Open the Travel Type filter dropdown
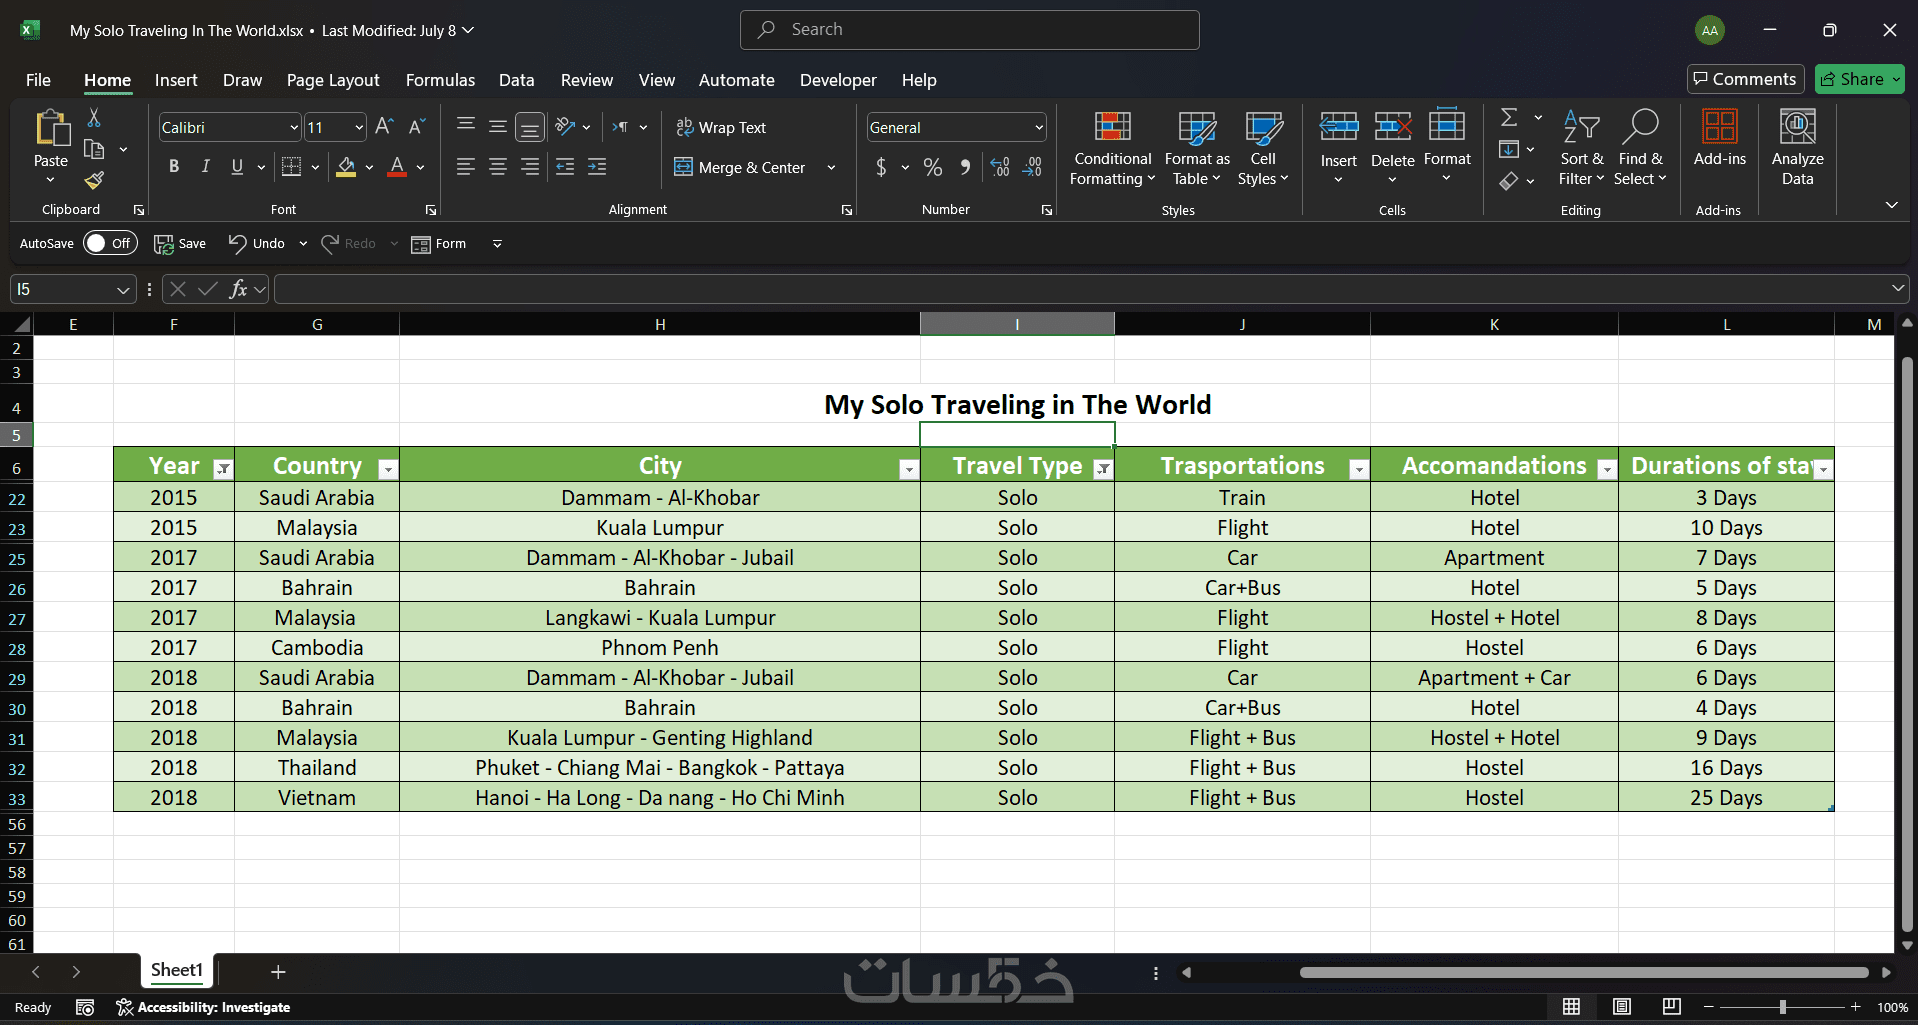The image size is (1918, 1025). point(1103,469)
